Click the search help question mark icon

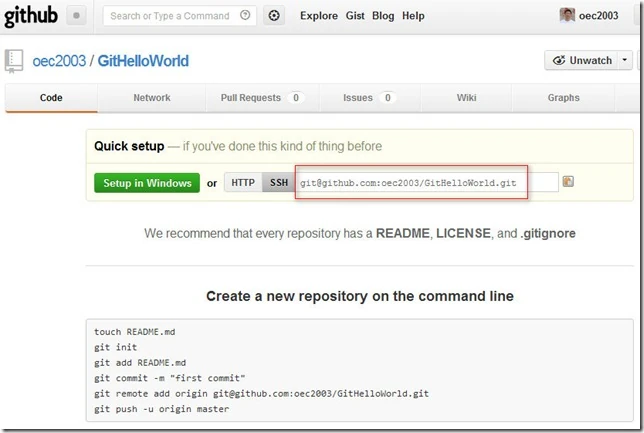click(245, 16)
